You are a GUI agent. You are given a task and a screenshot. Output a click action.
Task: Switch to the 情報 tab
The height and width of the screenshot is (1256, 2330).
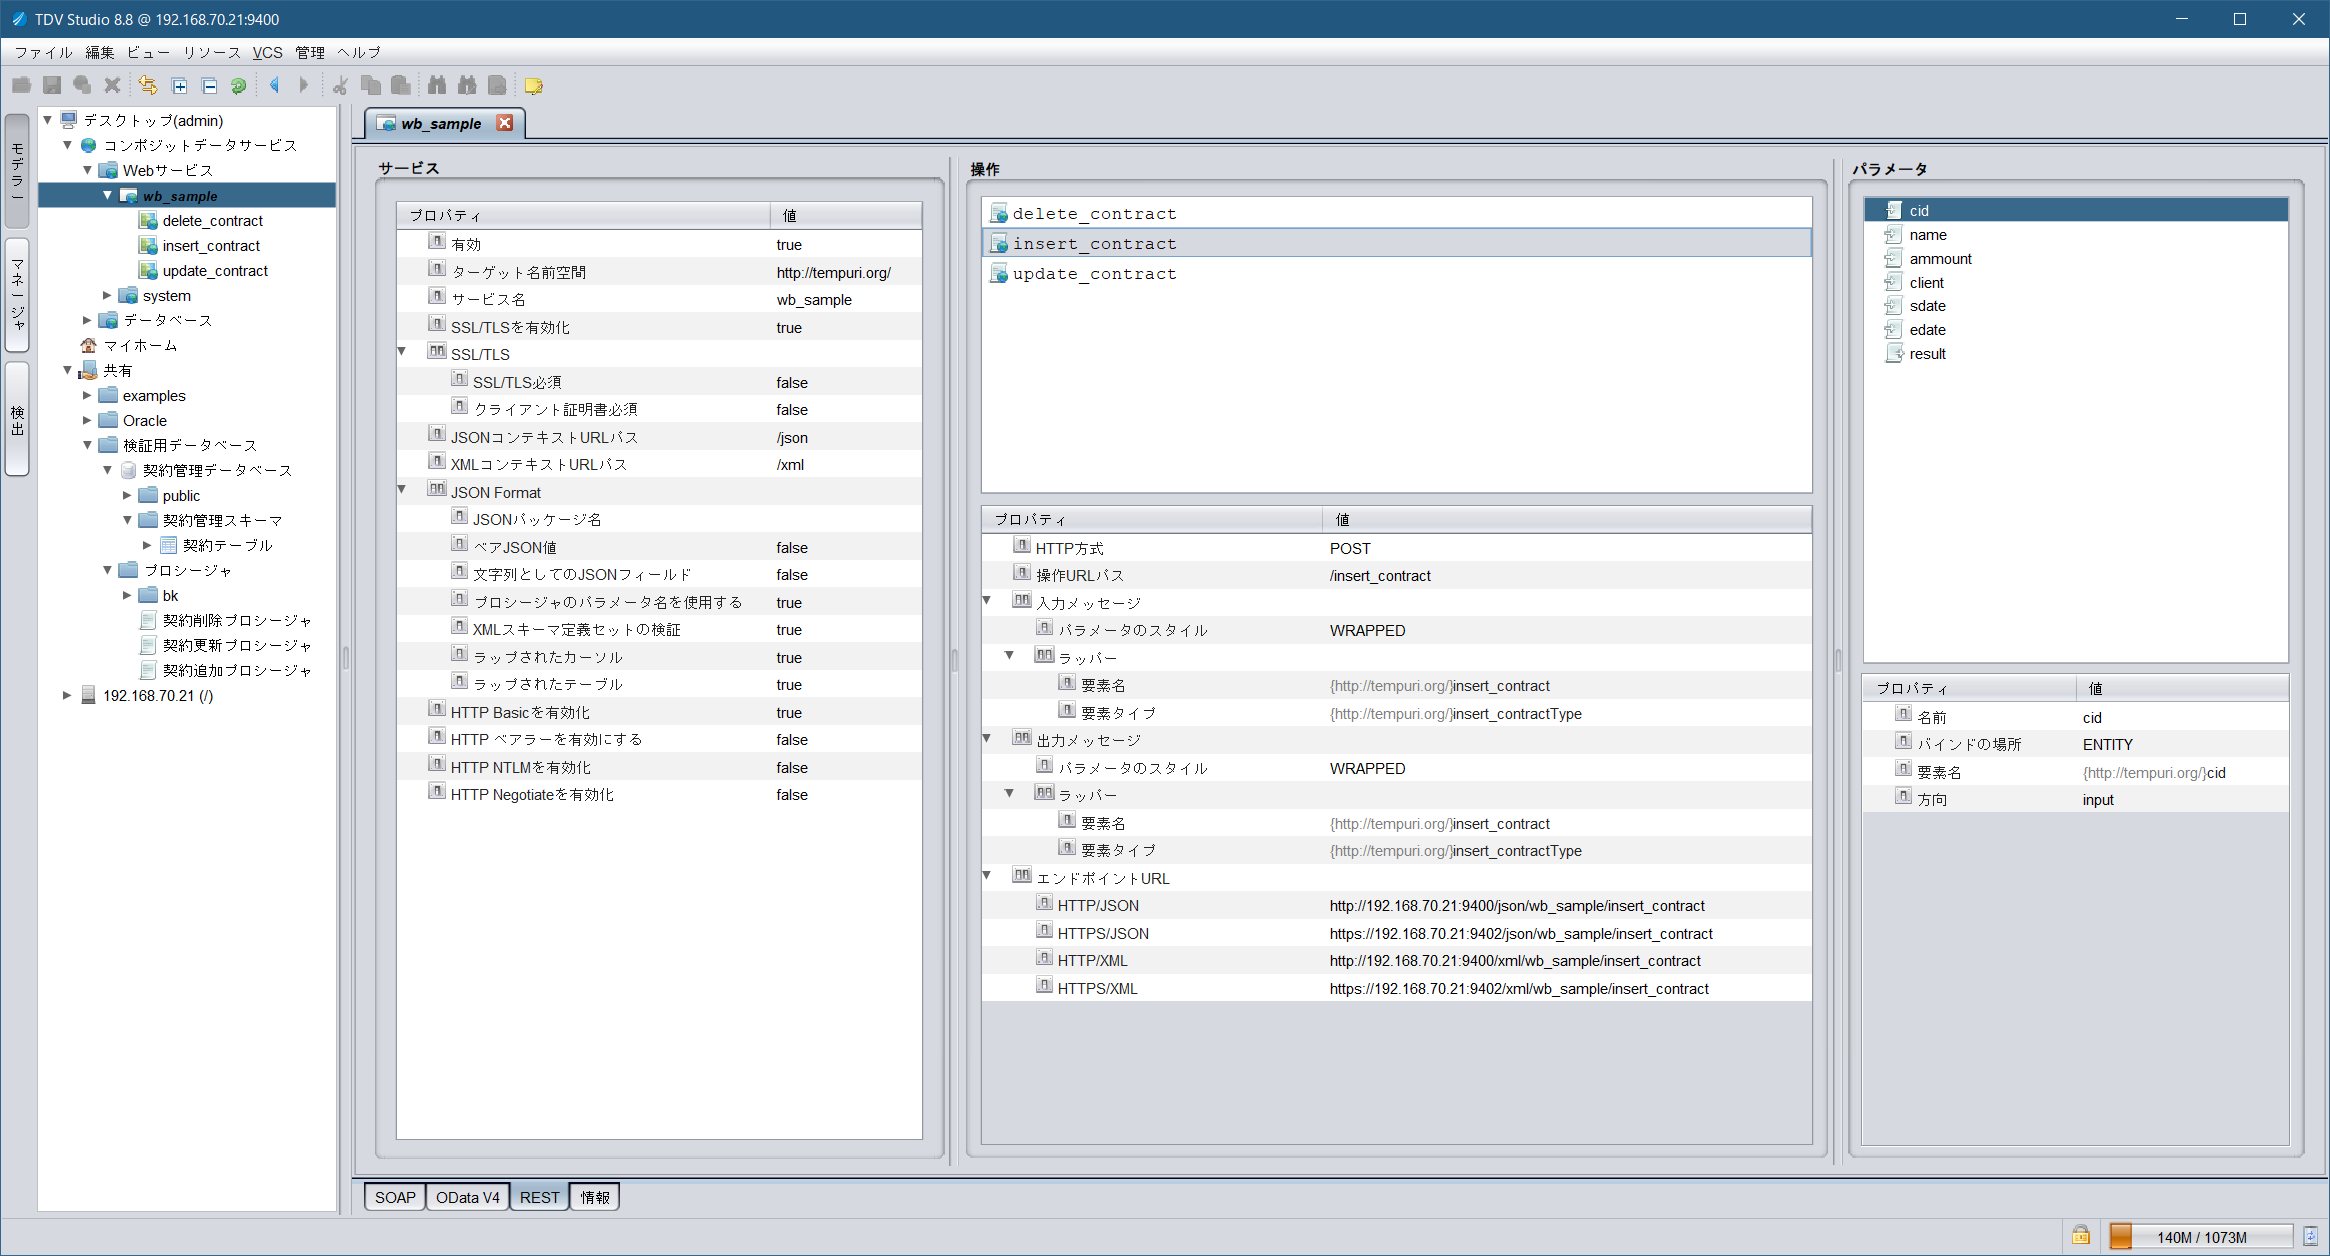tap(595, 1197)
